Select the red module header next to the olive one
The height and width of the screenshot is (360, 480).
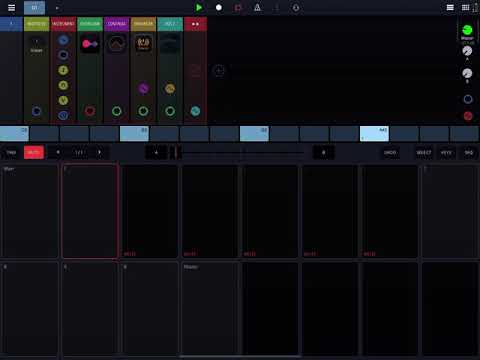(63, 24)
